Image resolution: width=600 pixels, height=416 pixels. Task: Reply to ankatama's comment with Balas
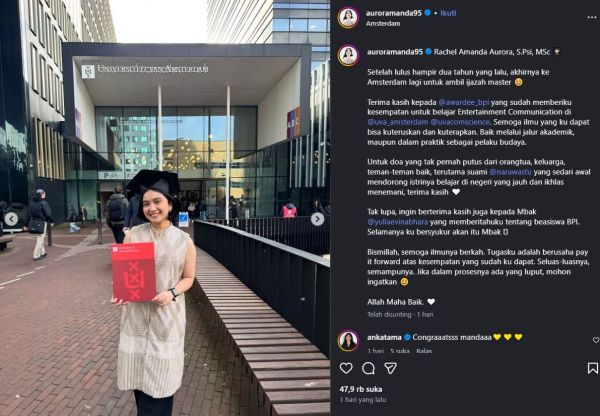point(424,351)
